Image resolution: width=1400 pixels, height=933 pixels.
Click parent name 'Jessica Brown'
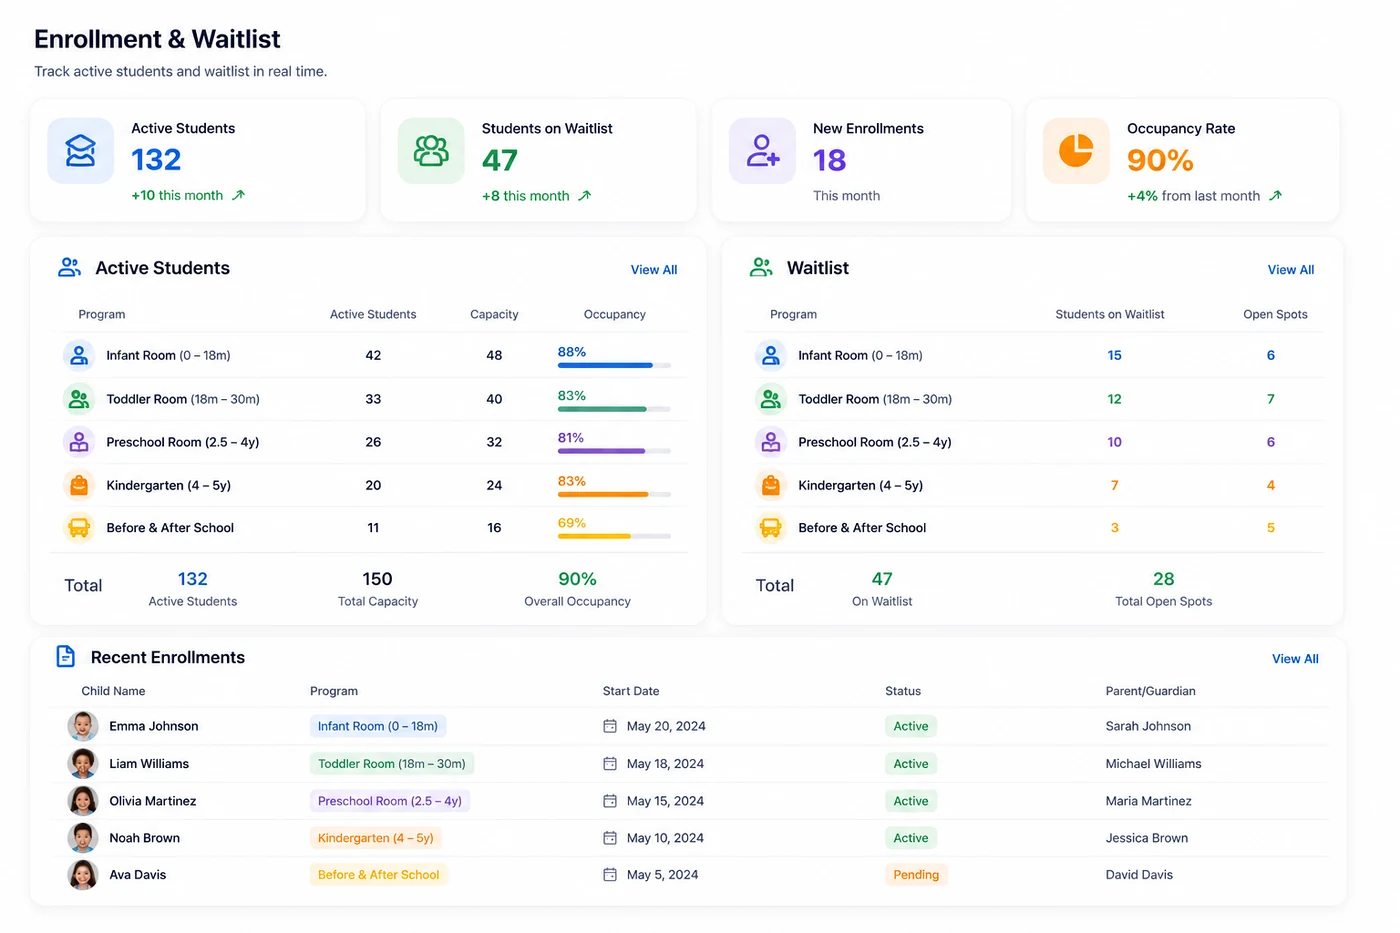1146,838
